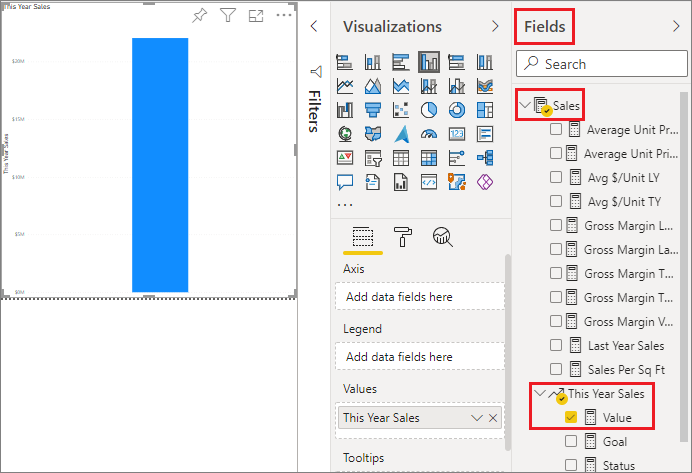Open This Year Sales value dropdown
Viewport: 692px width, 473px height.
pyautogui.click(x=477, y=418)
